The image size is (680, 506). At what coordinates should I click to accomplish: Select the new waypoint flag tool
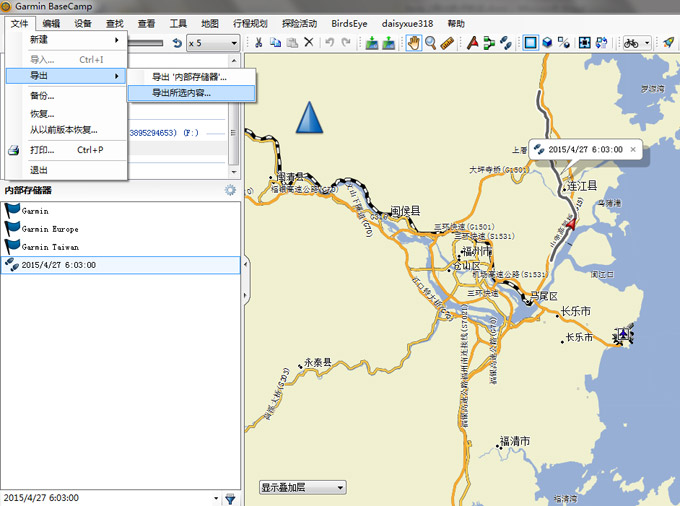click(473, 42)
